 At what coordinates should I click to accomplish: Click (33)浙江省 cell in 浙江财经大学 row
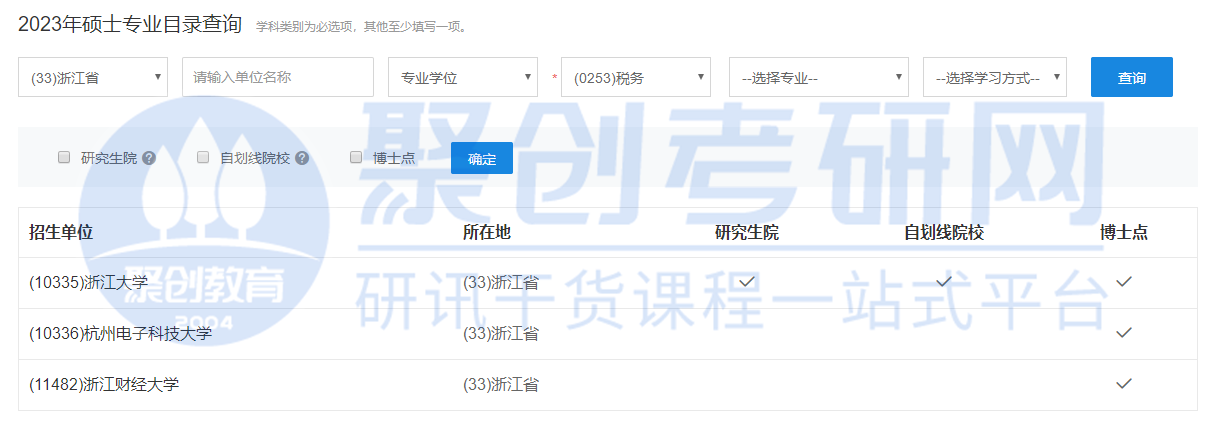pyautogui.click(x=501, y=384)
